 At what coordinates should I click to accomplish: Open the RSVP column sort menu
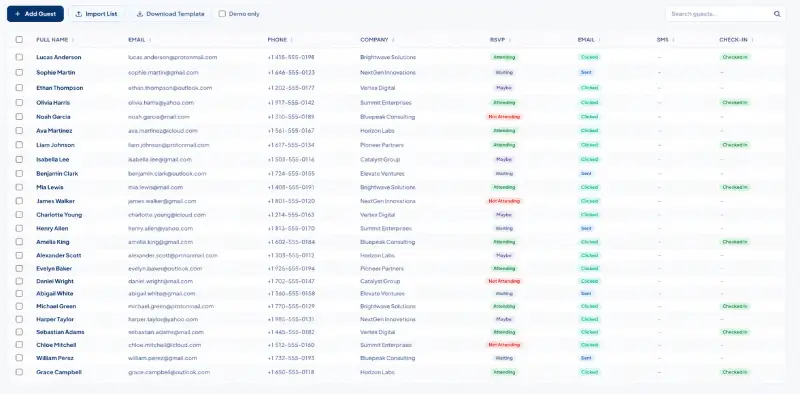tap(510, 40)
